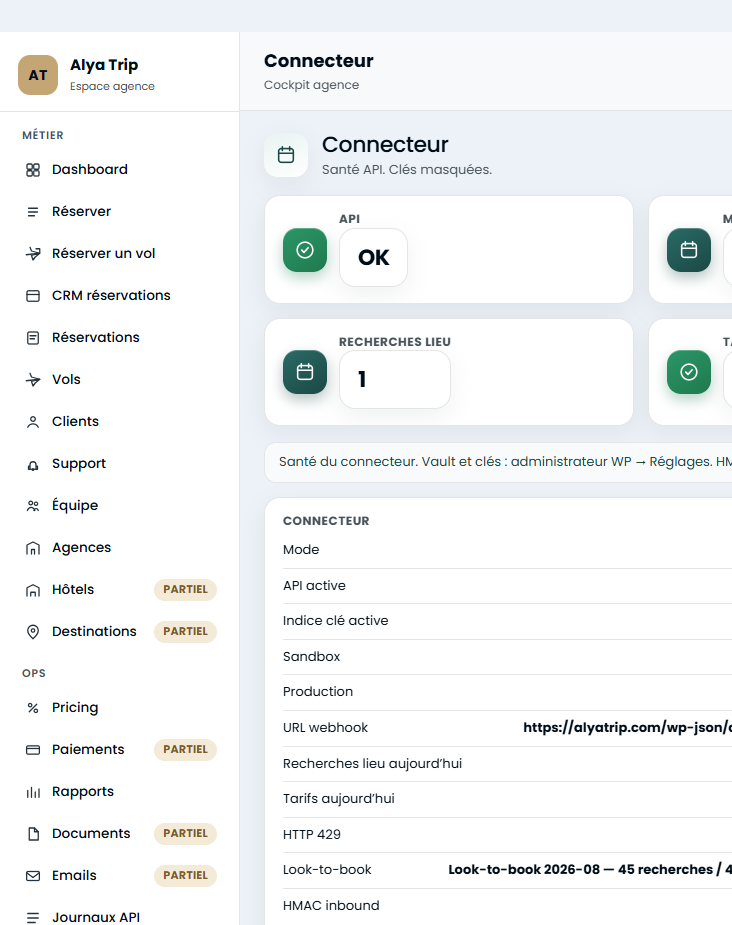Open CRM réservations page

[x=120, y=296]
